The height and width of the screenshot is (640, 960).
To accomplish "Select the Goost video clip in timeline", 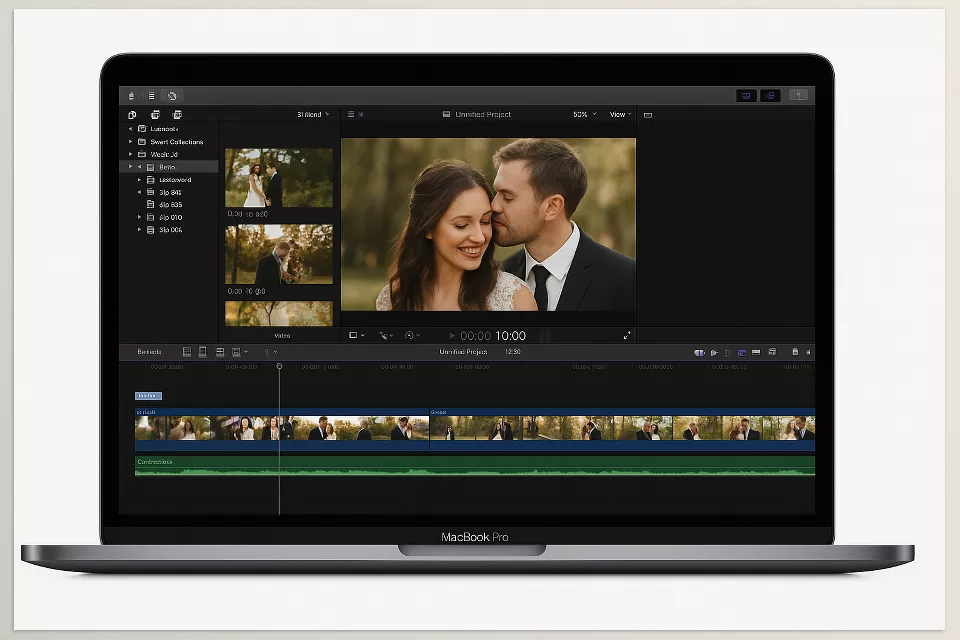I will click(x=623, y=429).
